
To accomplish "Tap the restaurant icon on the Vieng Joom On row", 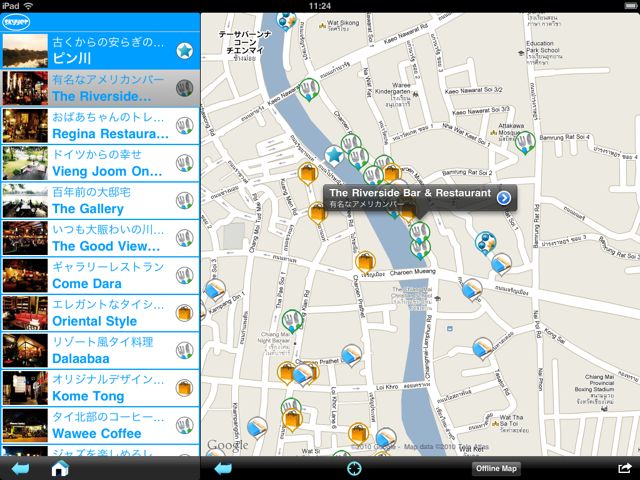I will 184,163.
